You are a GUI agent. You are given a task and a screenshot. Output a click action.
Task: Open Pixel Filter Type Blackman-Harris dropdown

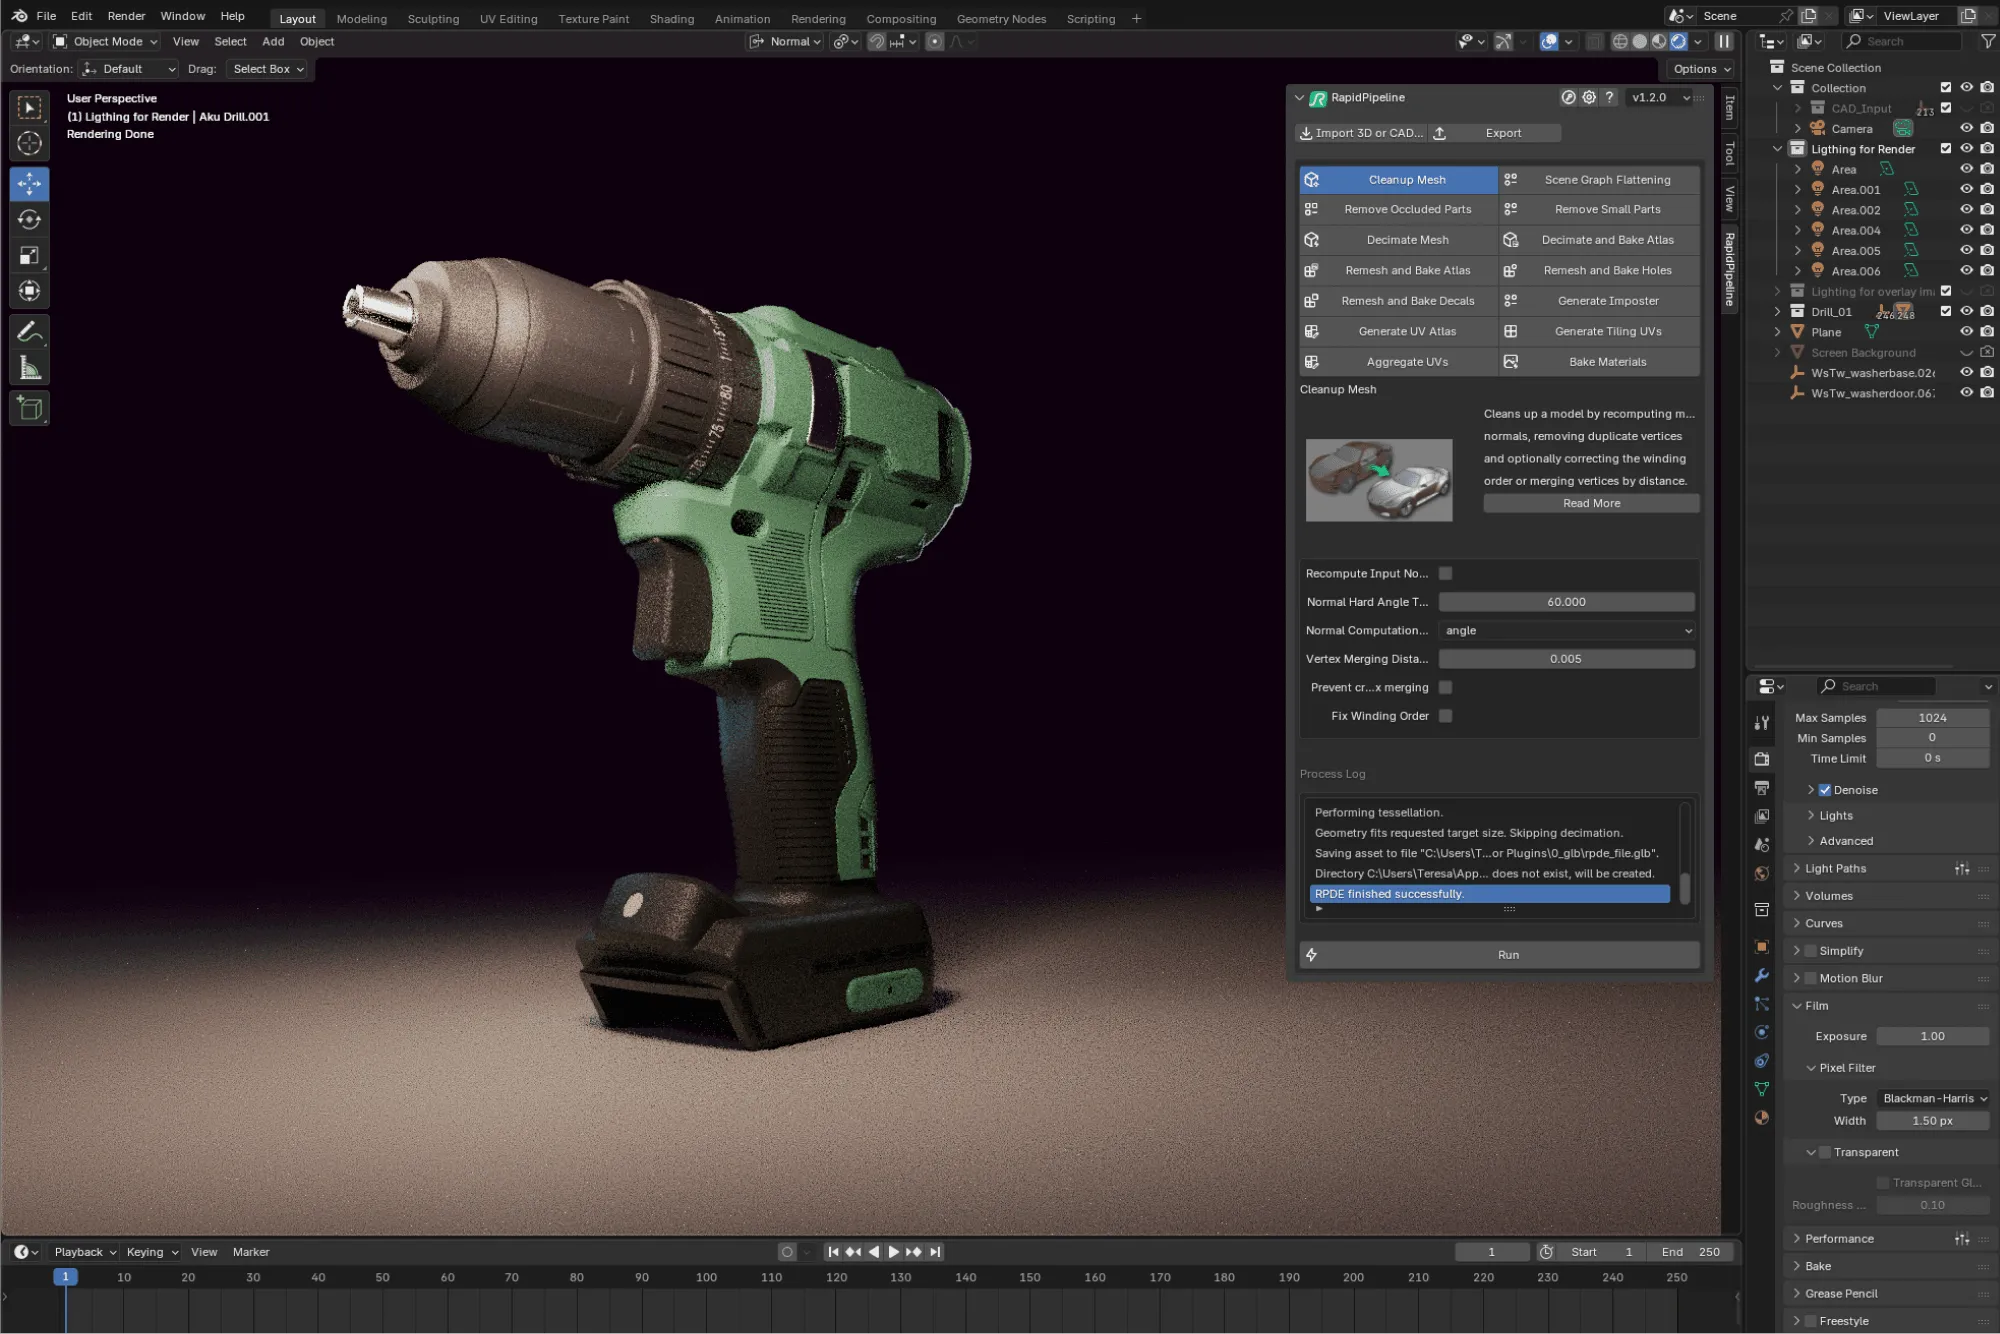tap(1933, 1099)
